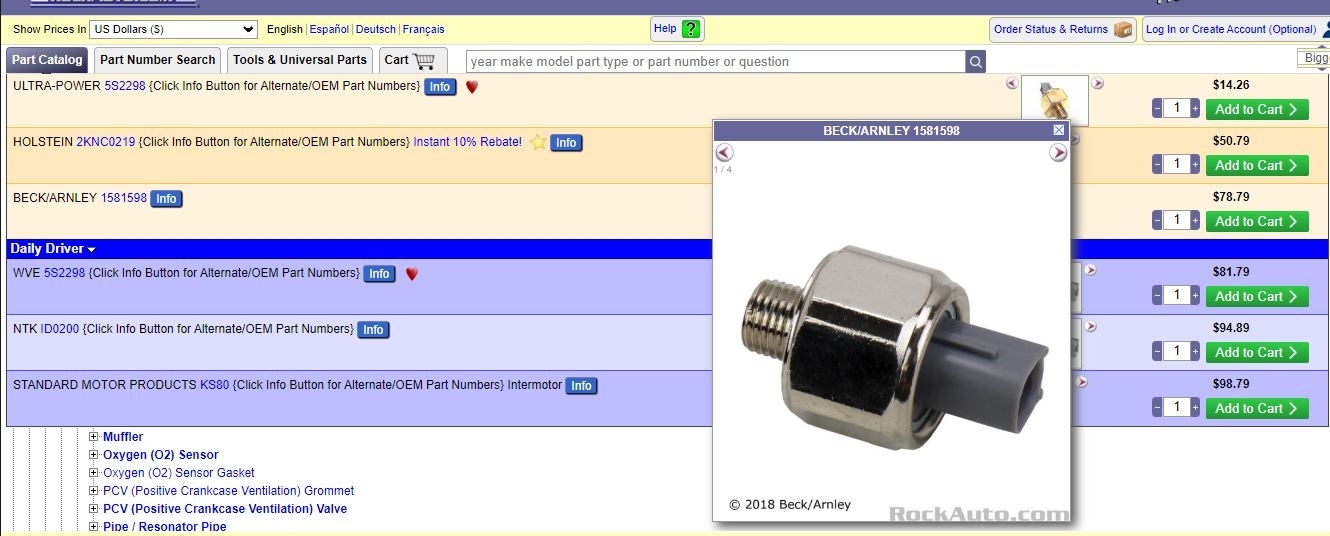Image resolution: width=1330 pixels, height=536 pixels.
Task: Expand the bold Oxygen (O2) Sensor node
Action: coord(94,455)
